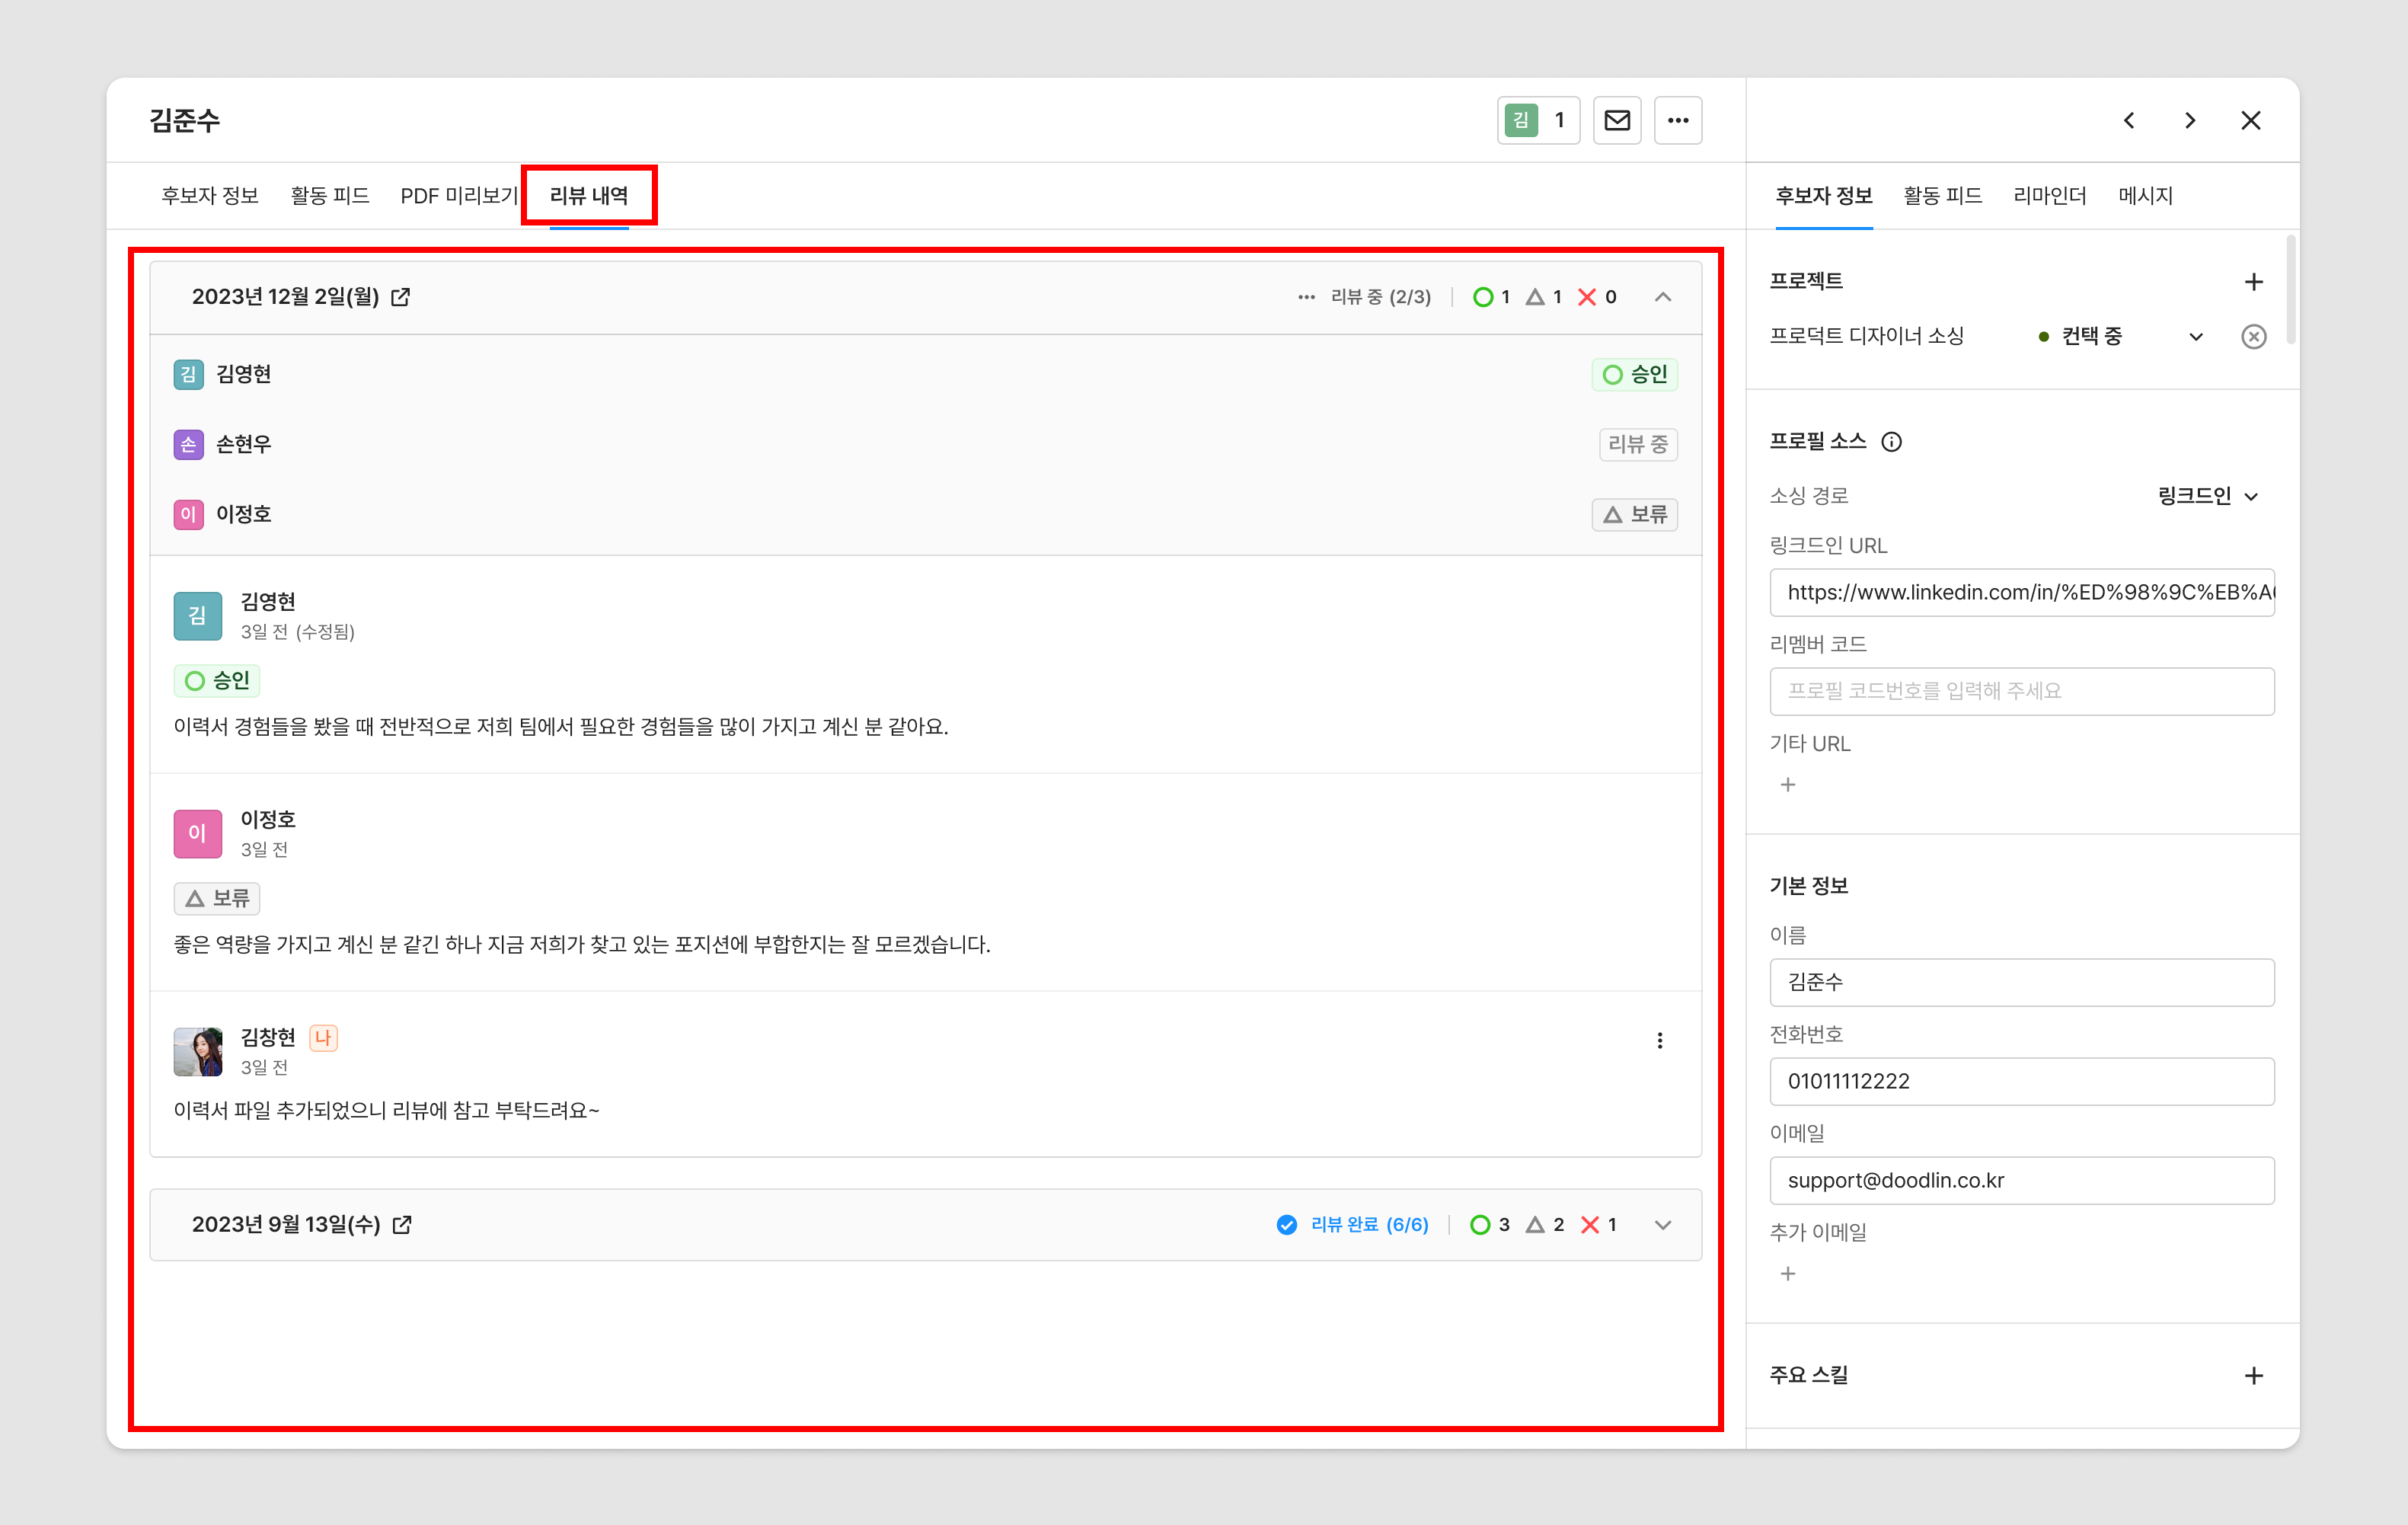Add a 주요 스킬 with plus icon
Viewport: 2408px width, 1525px height.
(x=2253, y=1376)
